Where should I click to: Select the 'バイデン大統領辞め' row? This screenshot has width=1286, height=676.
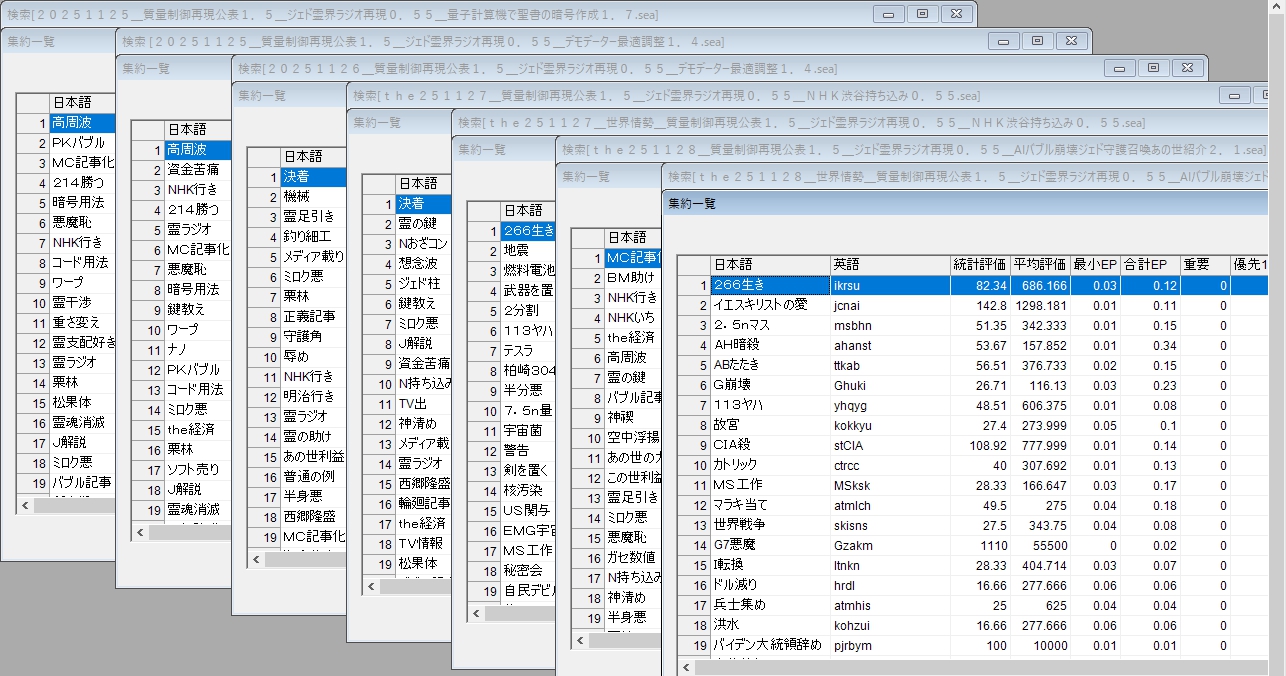pos(766,645)
